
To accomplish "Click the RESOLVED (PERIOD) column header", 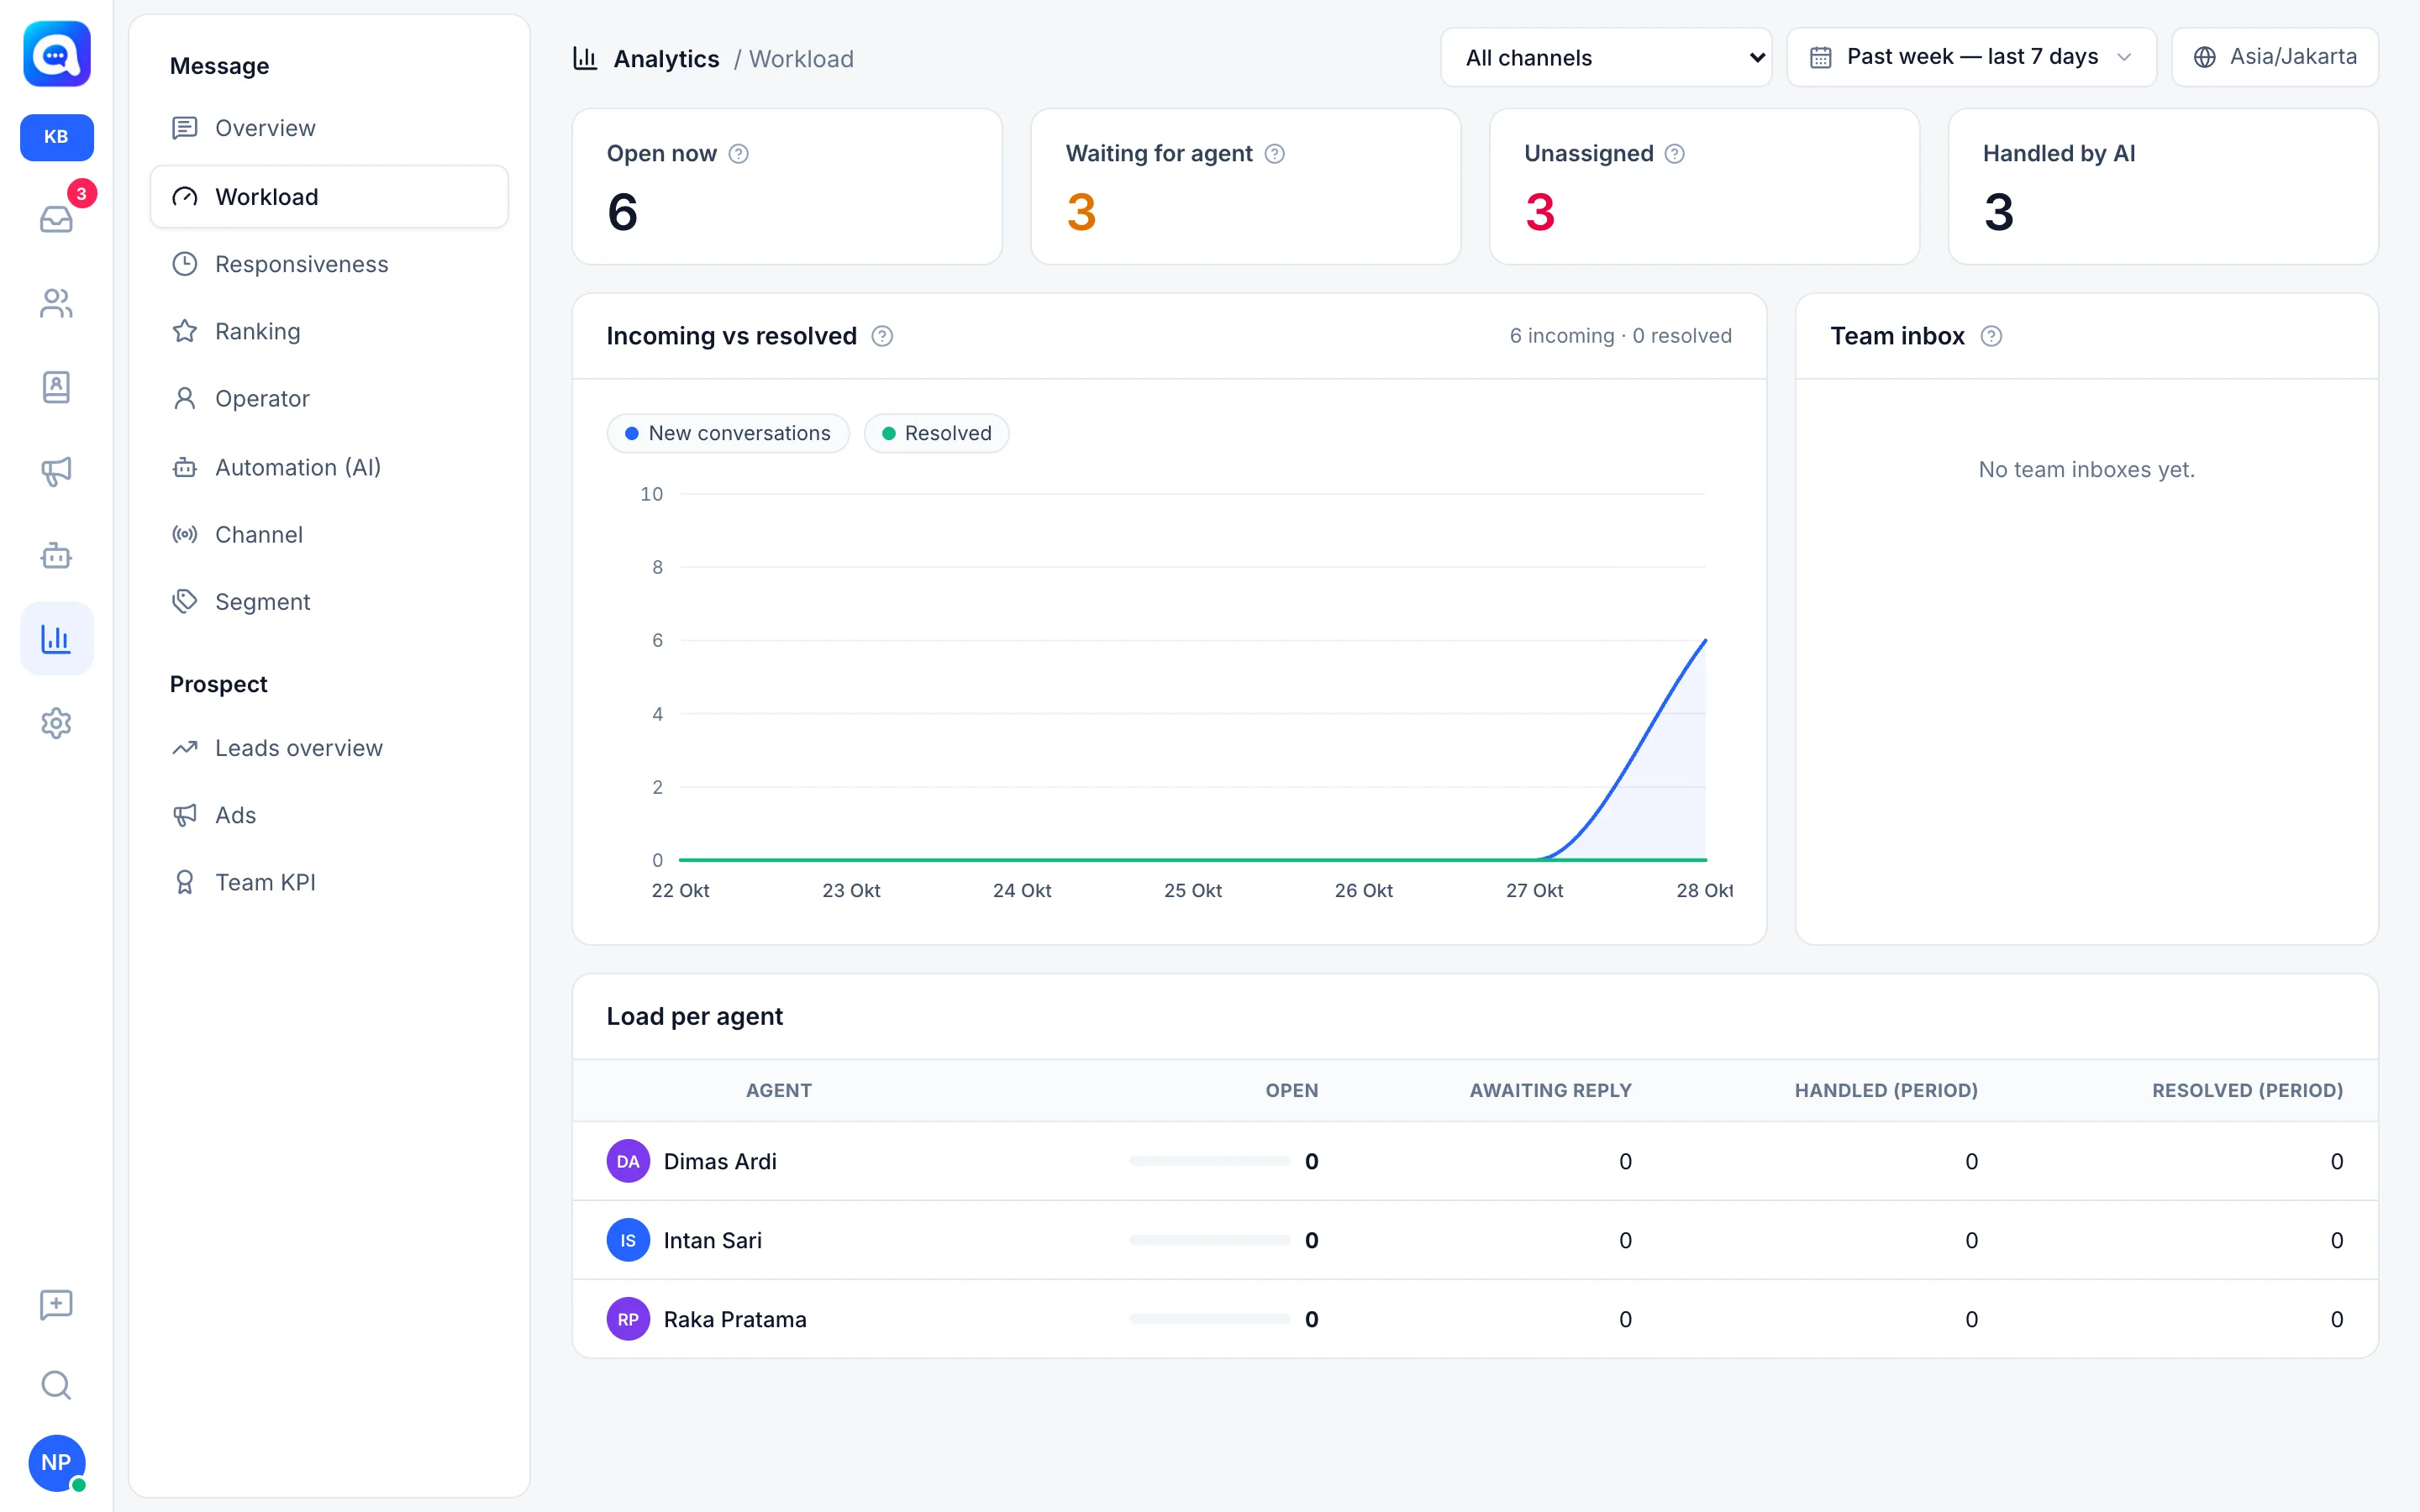I will tap(2247, 1090).
